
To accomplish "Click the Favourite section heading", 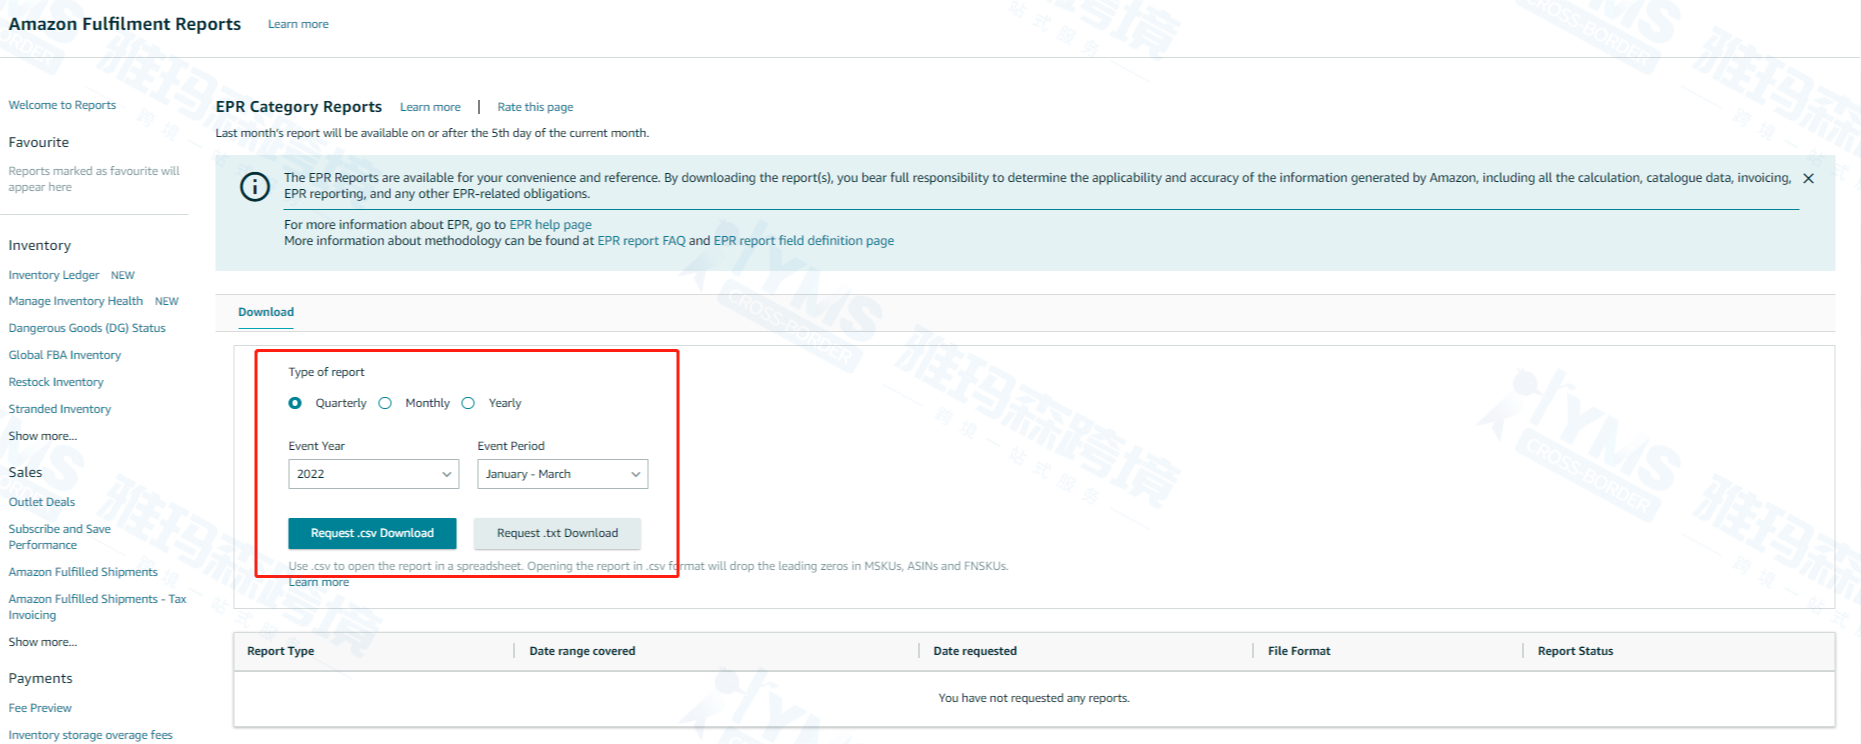I will coord(39,143).
